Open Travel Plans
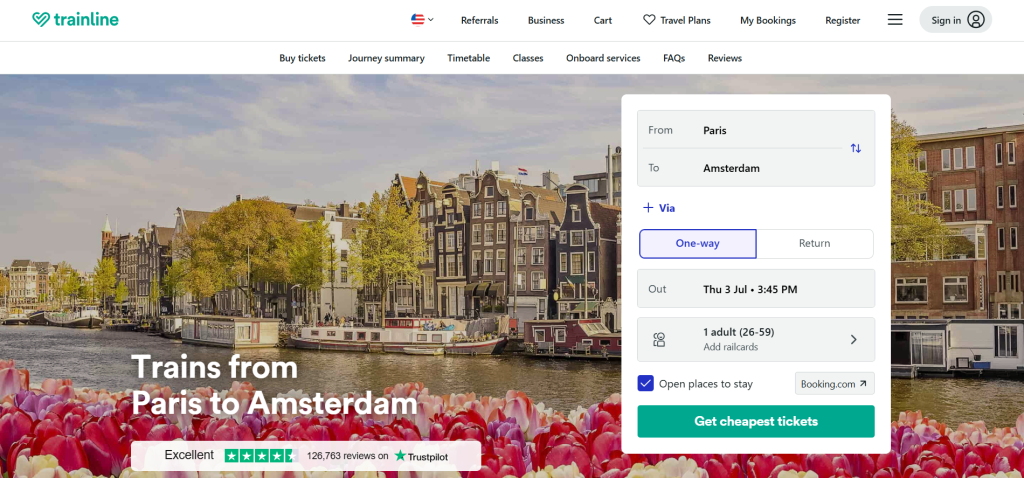Screen dimensions: 1024x478 pos(677,20)
